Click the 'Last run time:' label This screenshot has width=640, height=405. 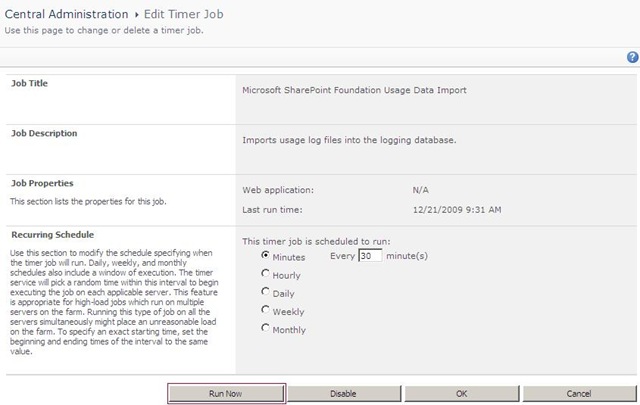(x=272, y=210)
